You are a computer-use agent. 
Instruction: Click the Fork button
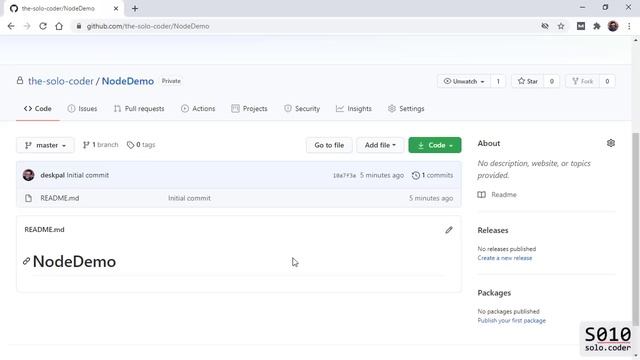click(582, 81)
